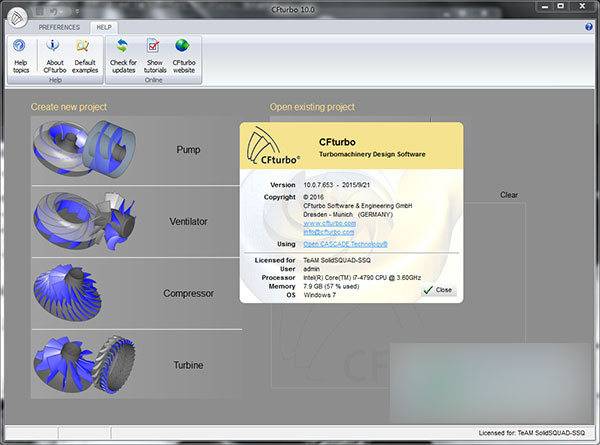
Task: Click 'CFturbo Software & Engineering GmbH' text
Action: pyautogui.click(x=358, y=206)
